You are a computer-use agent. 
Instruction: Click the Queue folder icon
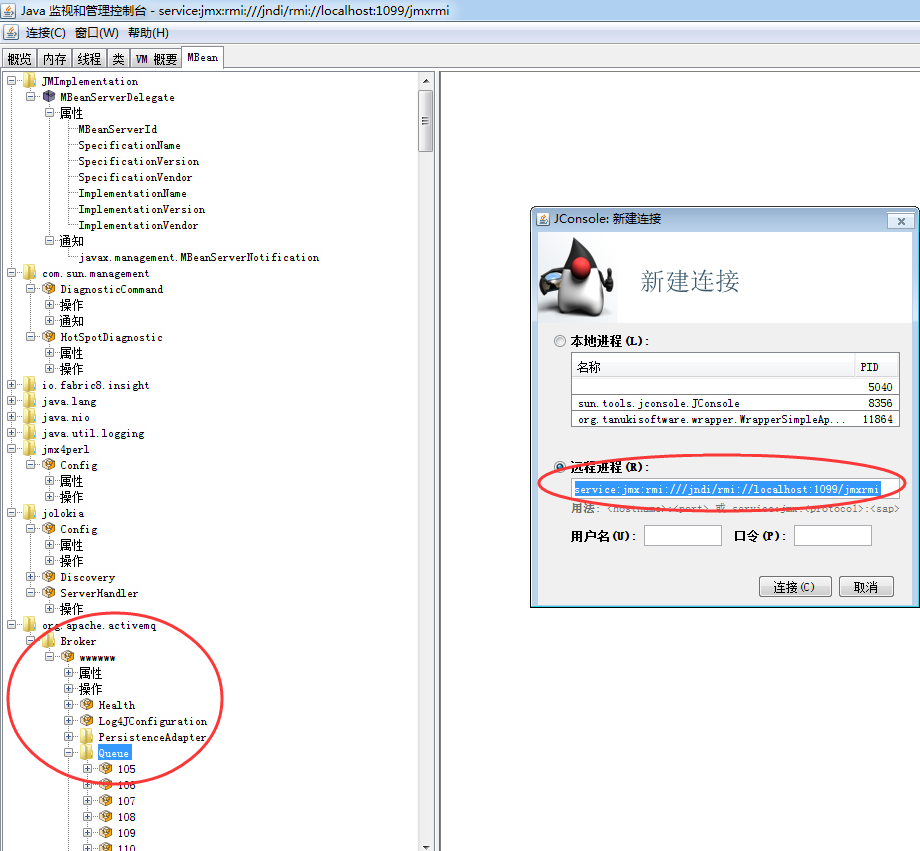(x=87, y=752)
